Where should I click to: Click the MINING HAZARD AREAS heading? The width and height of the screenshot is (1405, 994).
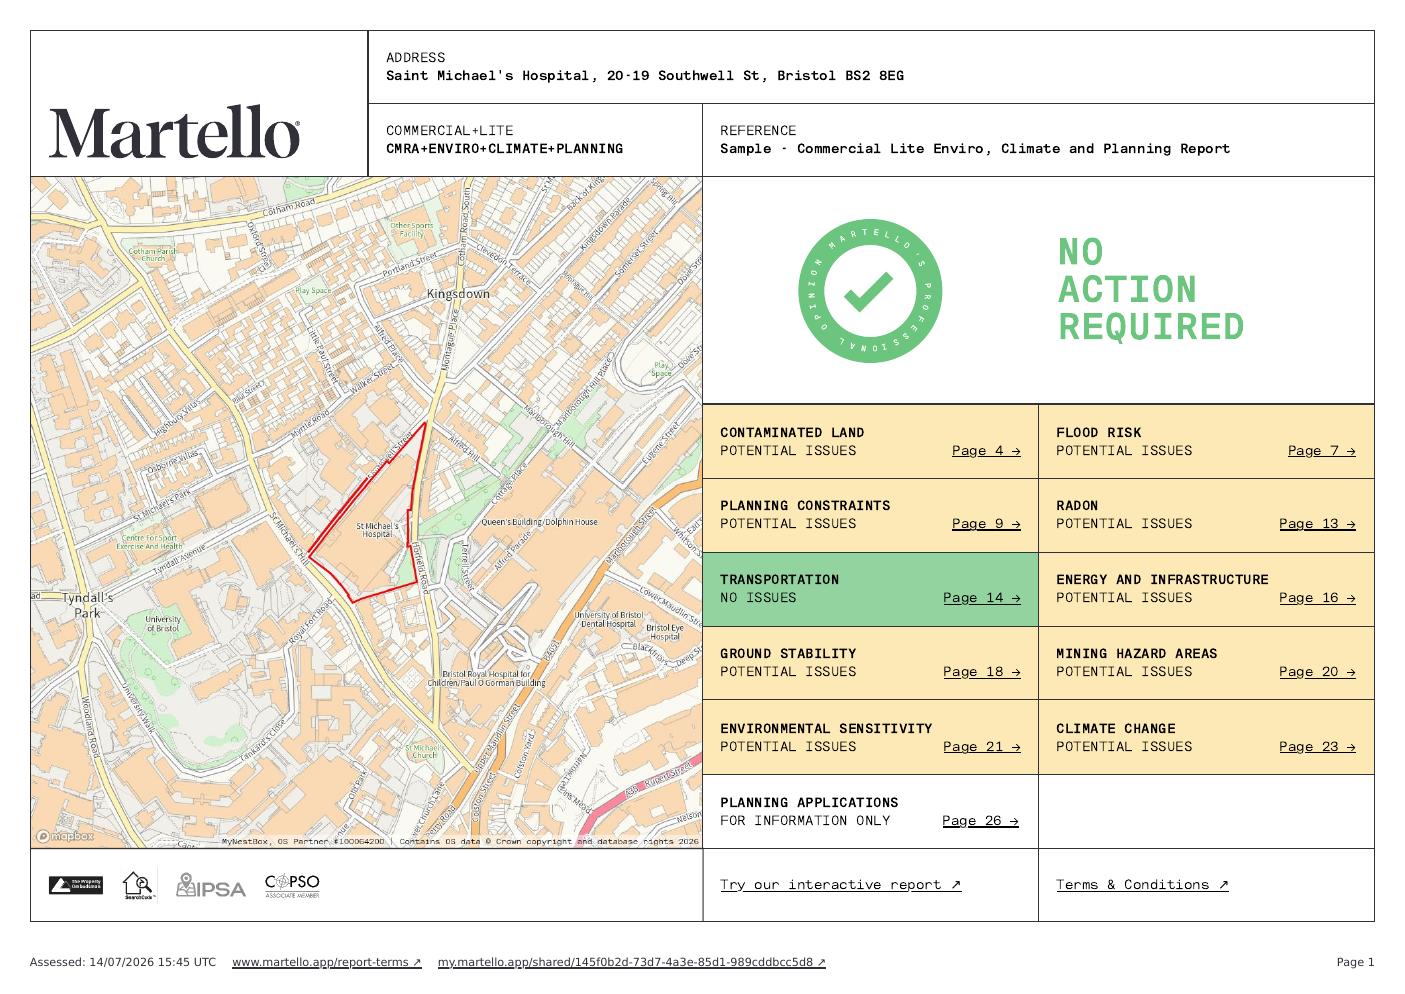coord(1137,654)
